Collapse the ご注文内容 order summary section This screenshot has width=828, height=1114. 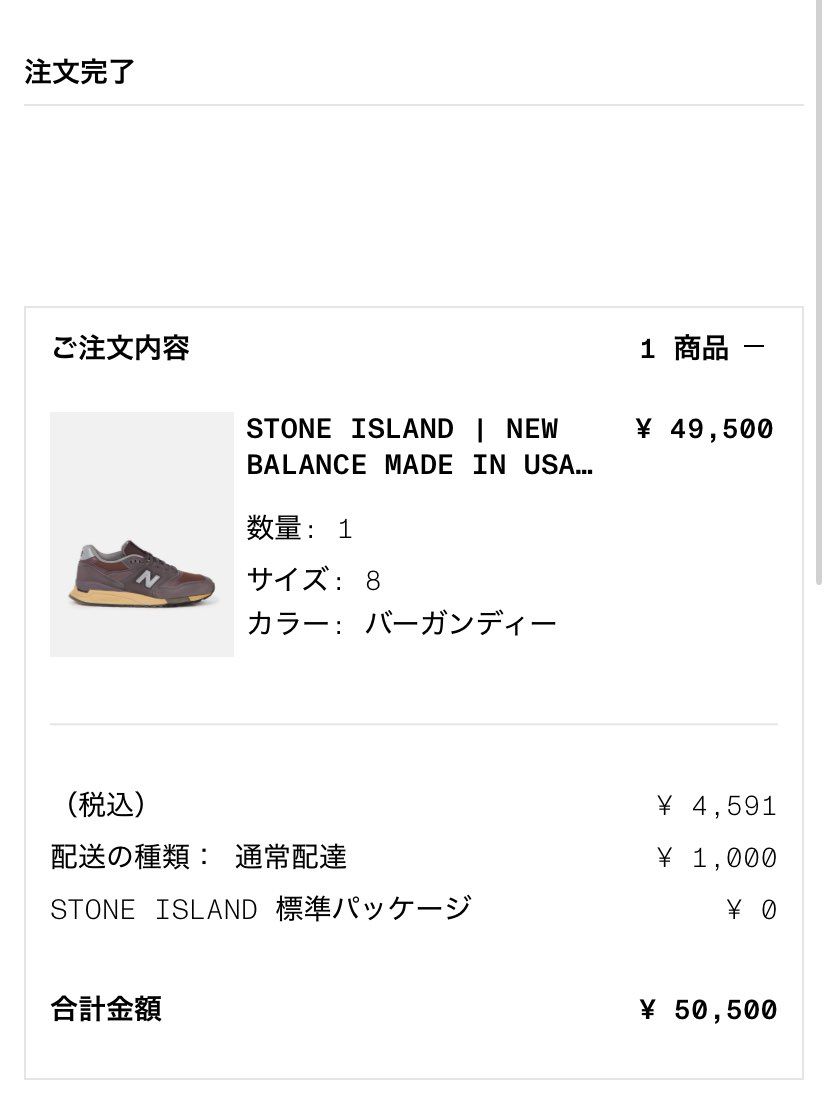pyautogui.click(x=754, y=348)
